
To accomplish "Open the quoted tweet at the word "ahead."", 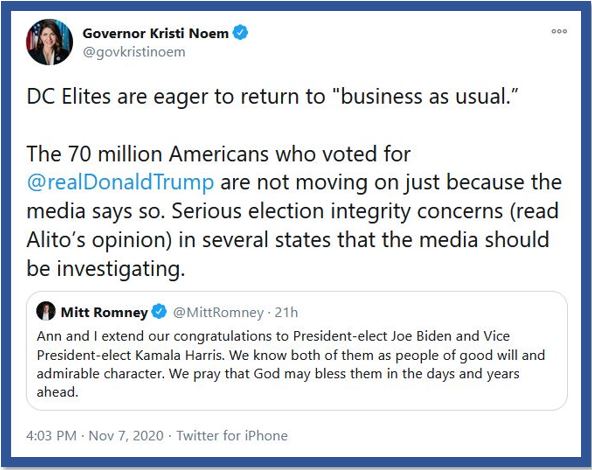I will point(57,392).
